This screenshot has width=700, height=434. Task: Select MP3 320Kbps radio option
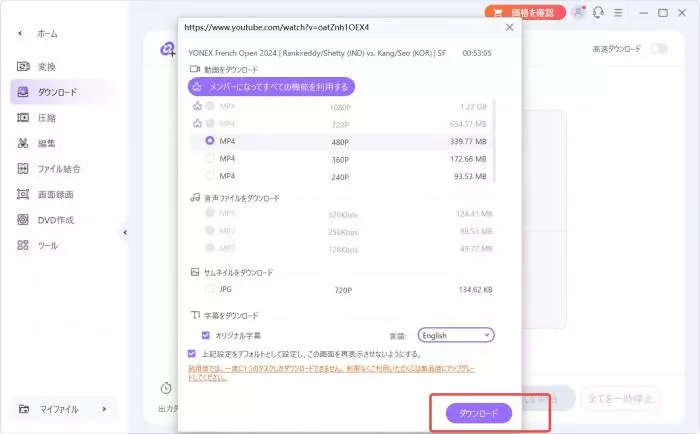pos(210,213)
